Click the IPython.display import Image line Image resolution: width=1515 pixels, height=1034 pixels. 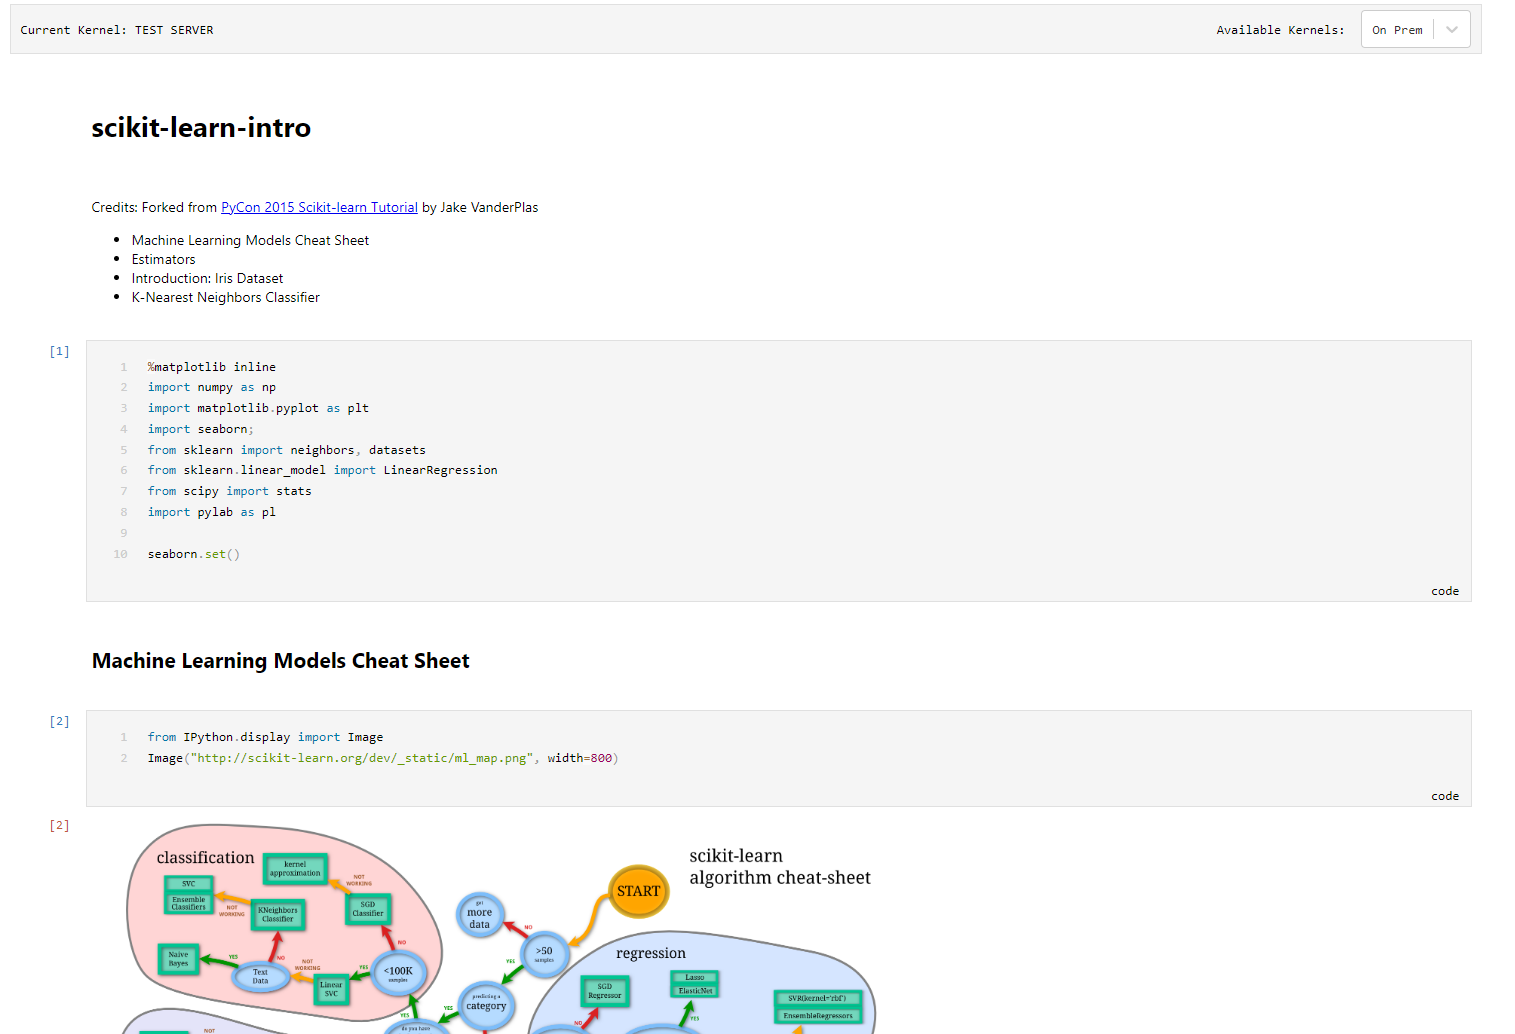[x=266, y=737]
